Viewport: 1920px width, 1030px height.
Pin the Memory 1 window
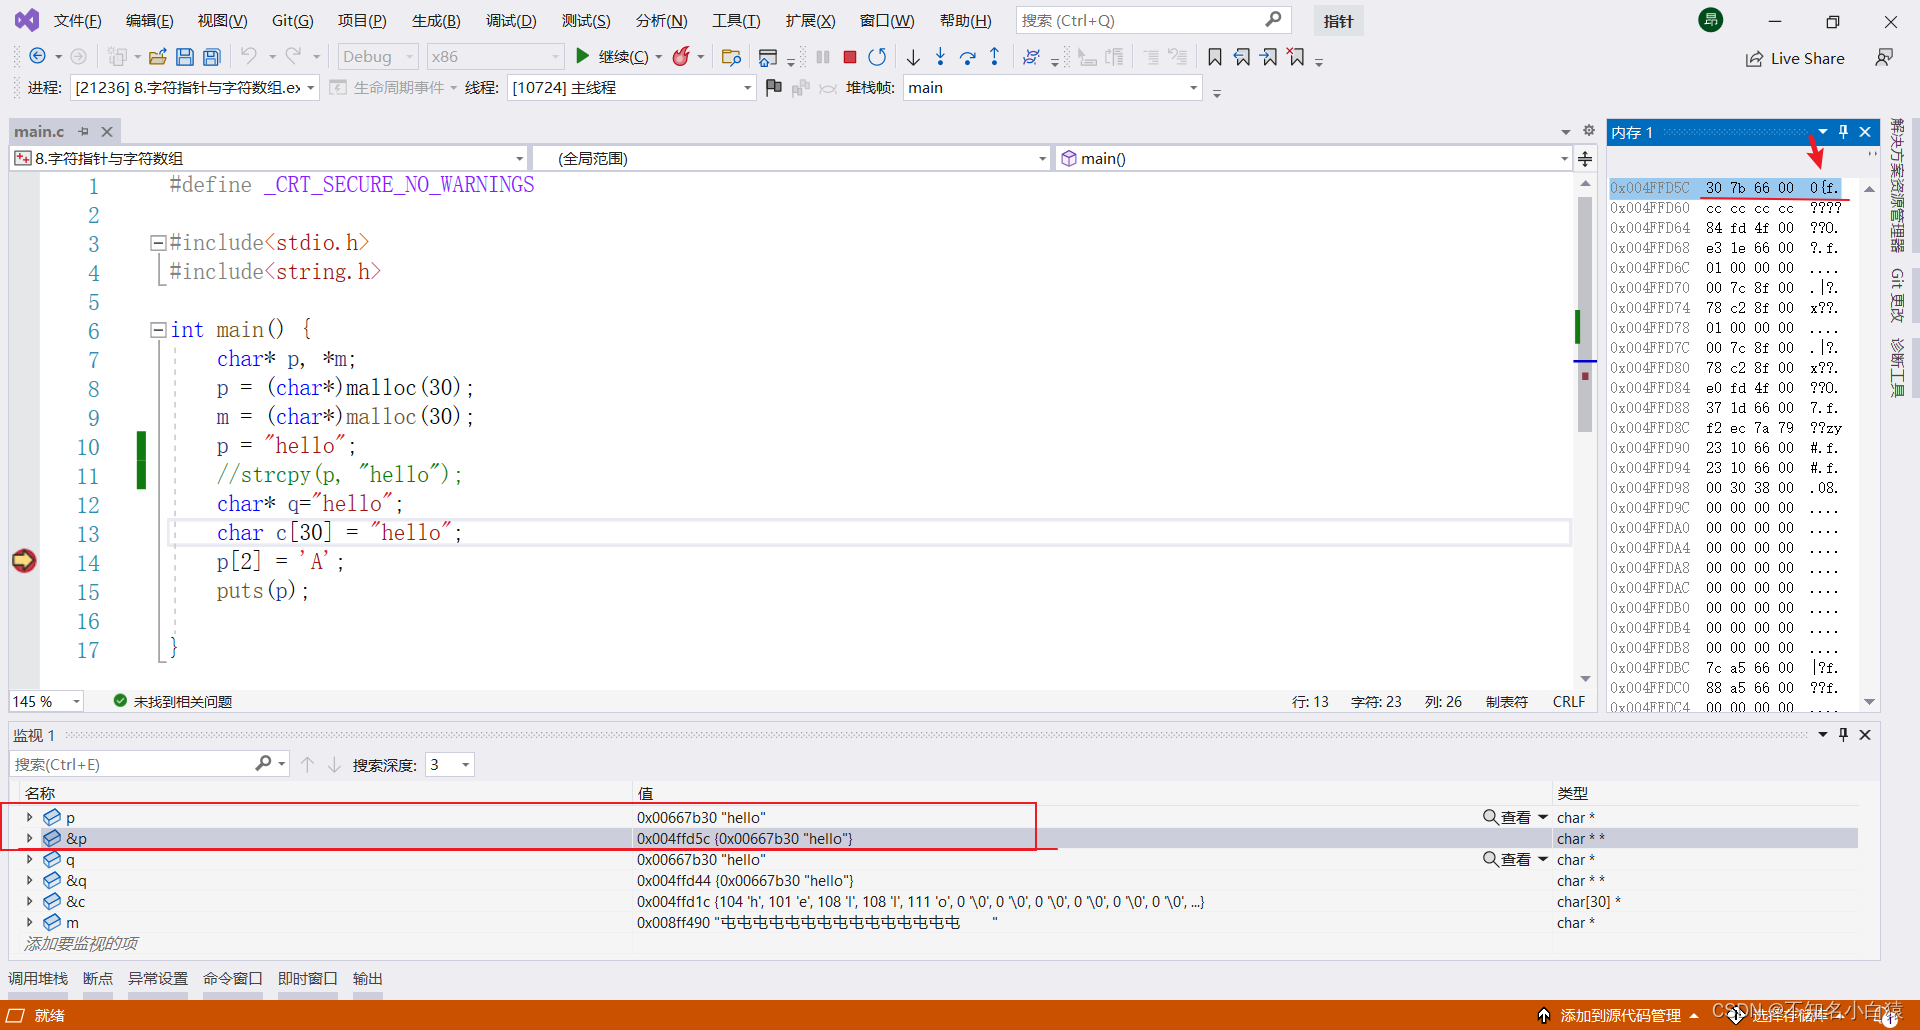tap(1844, 132)
